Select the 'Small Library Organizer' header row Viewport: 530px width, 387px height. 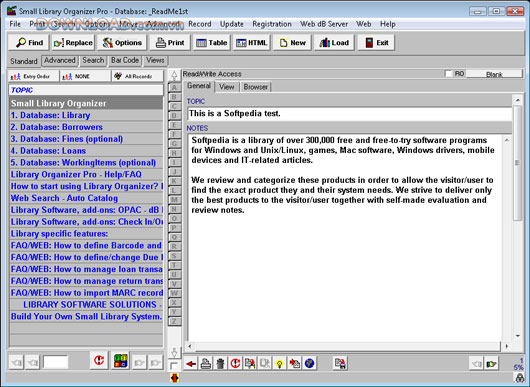(x=86, y=103)
